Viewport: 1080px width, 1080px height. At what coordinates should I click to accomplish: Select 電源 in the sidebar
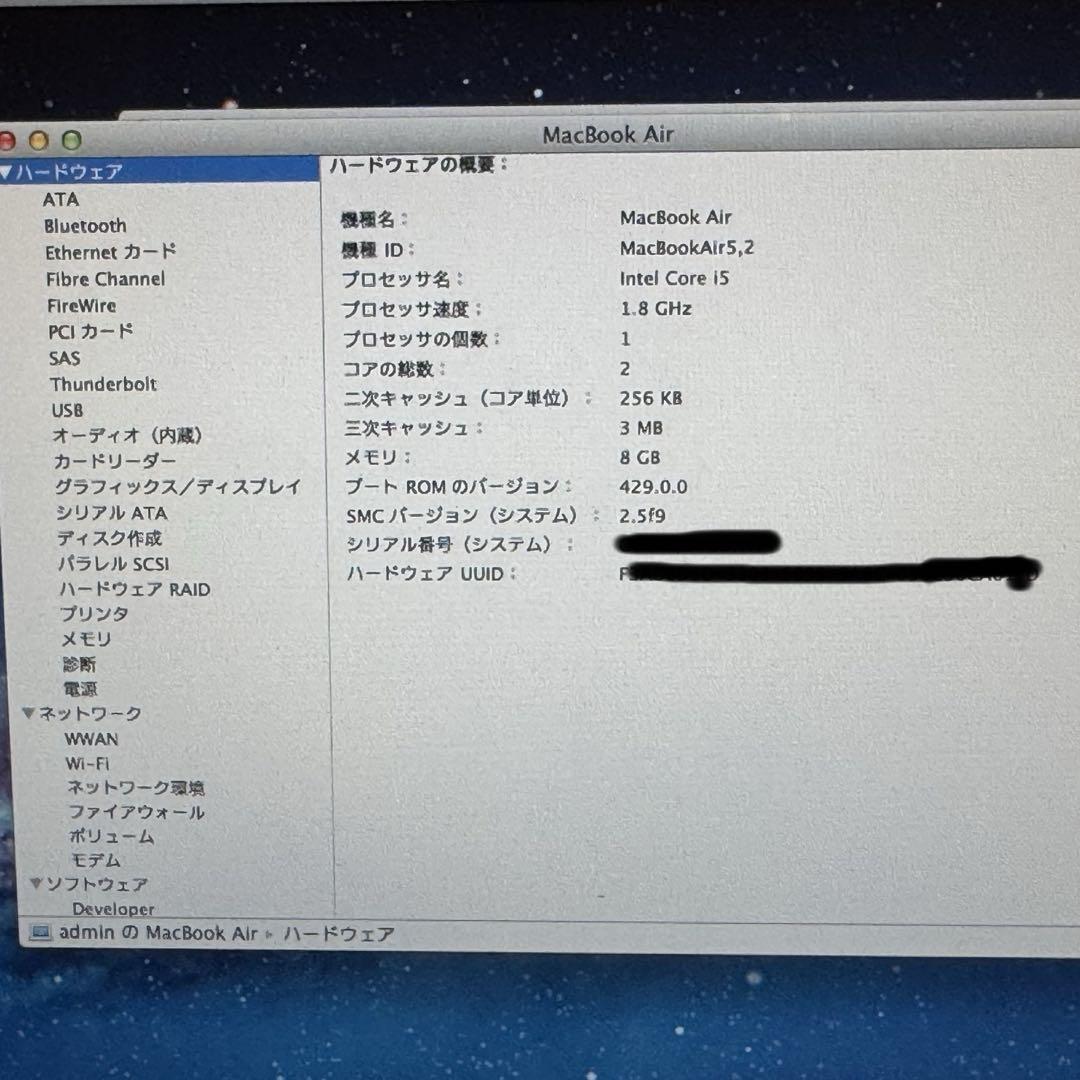[81, 689]
